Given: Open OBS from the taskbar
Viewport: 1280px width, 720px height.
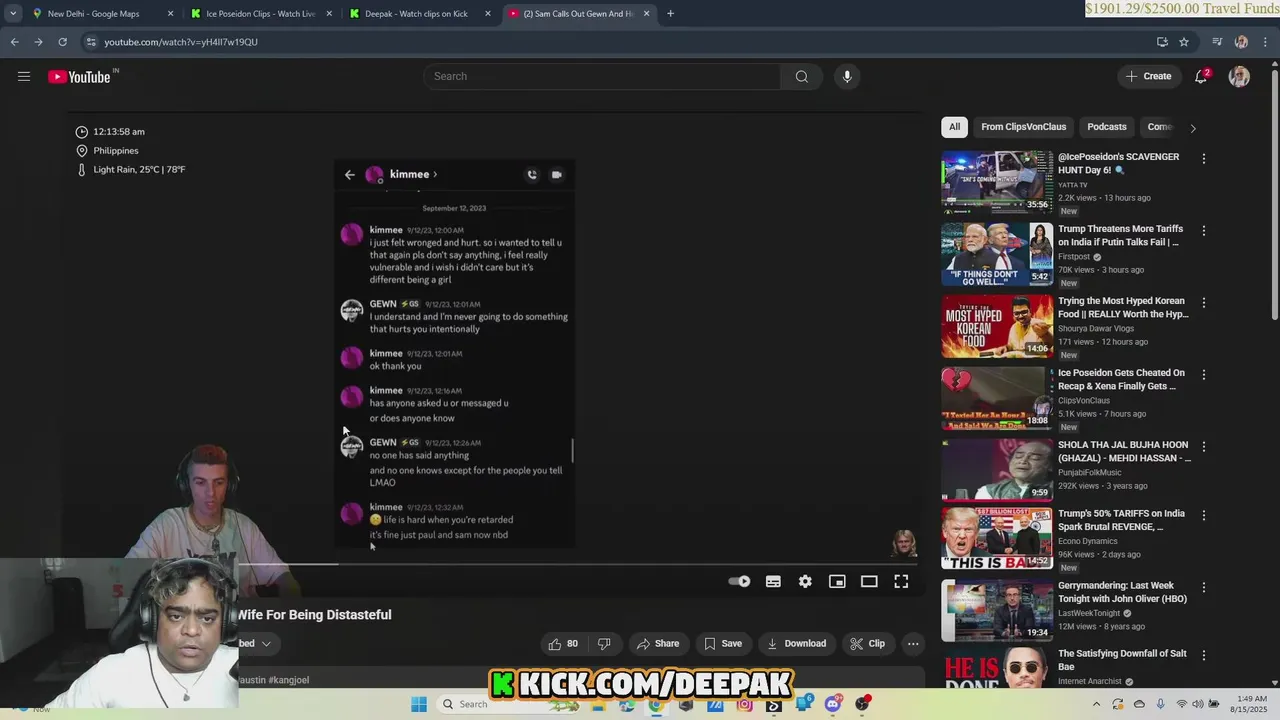Looking at the screenshot, I should pyautogui.click(x=862, y=704).
